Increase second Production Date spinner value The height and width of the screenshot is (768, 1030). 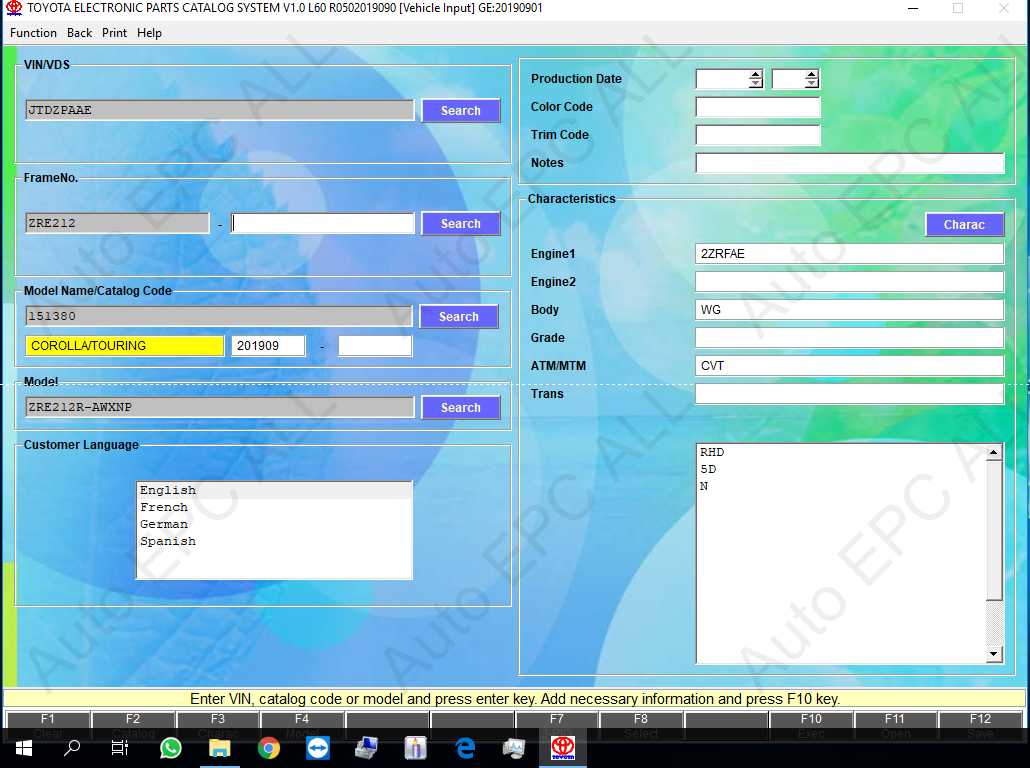click(812, 74)
